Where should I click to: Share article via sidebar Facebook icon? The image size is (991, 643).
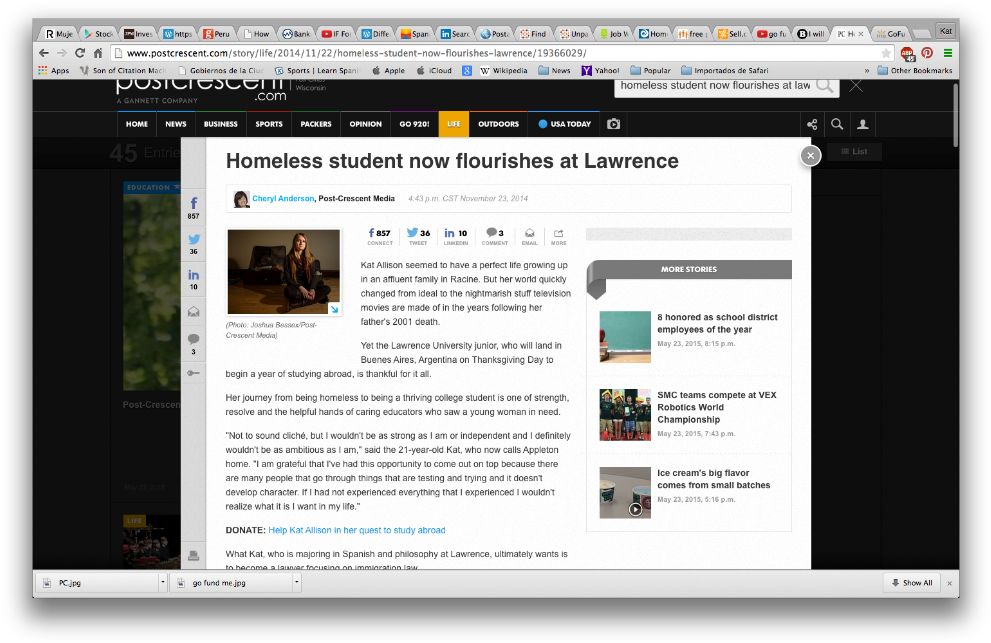tap(193, 204)
